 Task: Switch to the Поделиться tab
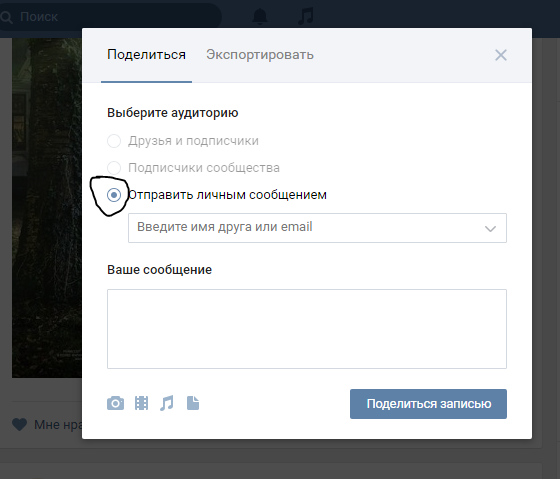pos(146,55)
